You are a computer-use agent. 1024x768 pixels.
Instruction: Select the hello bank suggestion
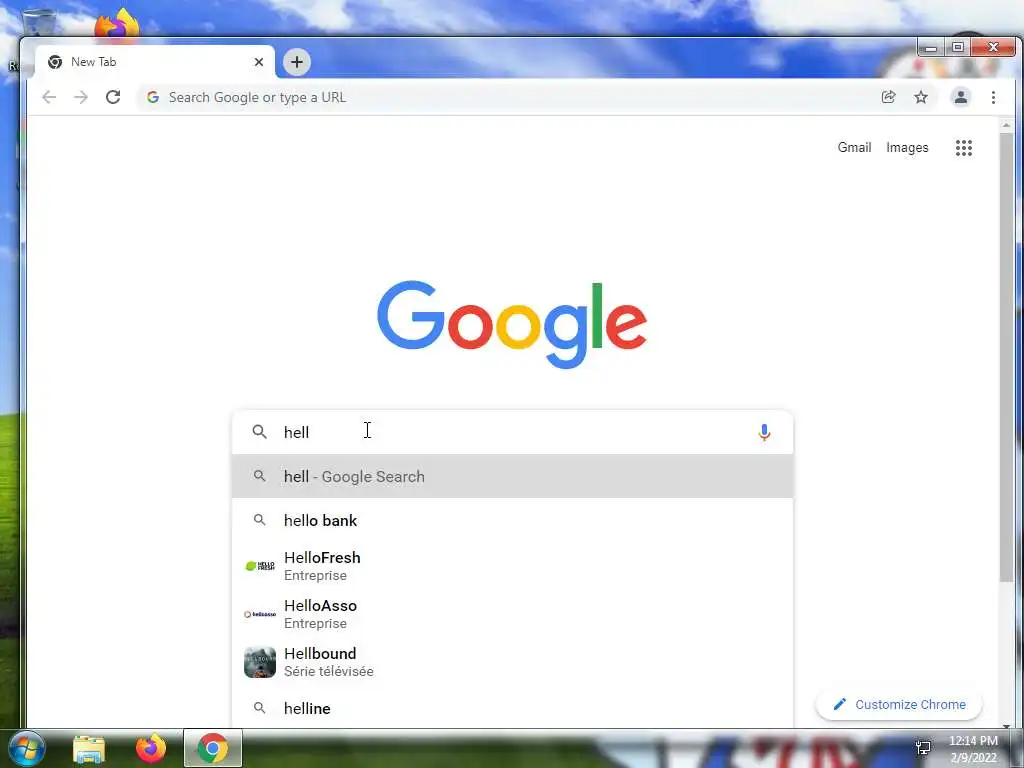tap(513, 520)
